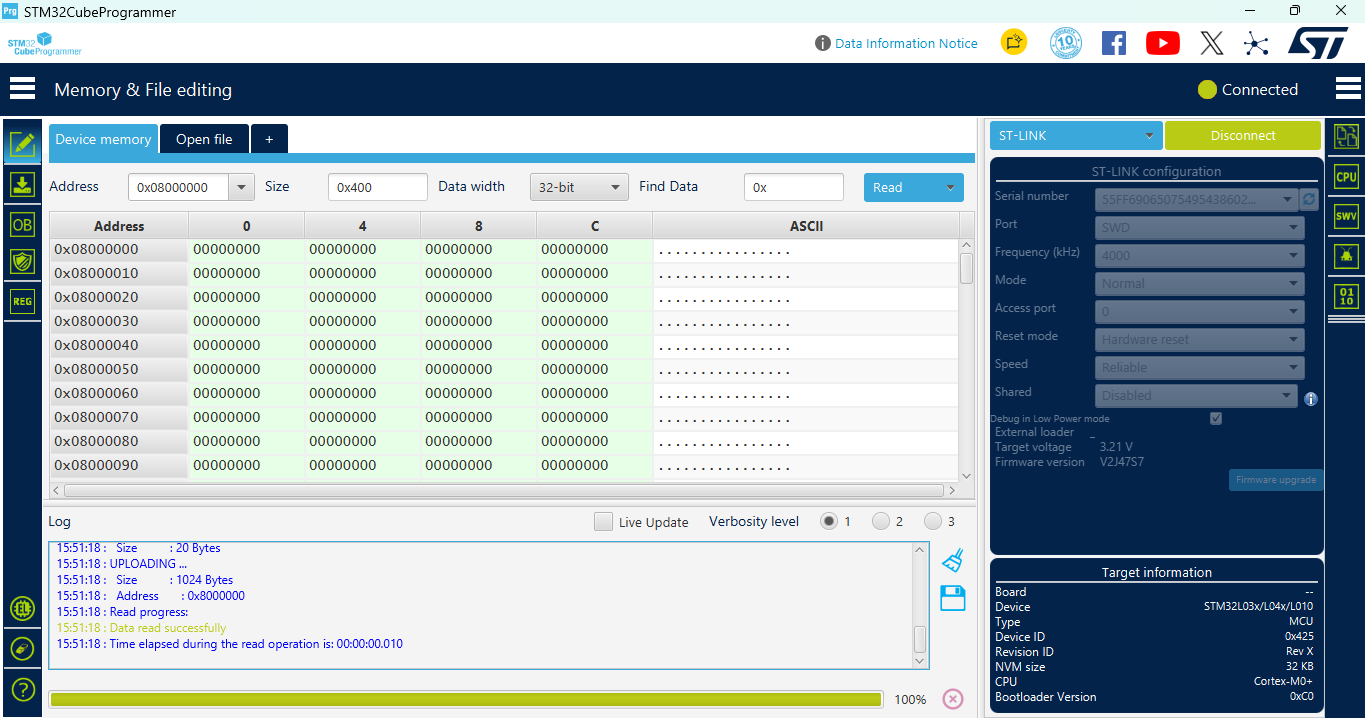Open the X social icon

pos(1211,43)
